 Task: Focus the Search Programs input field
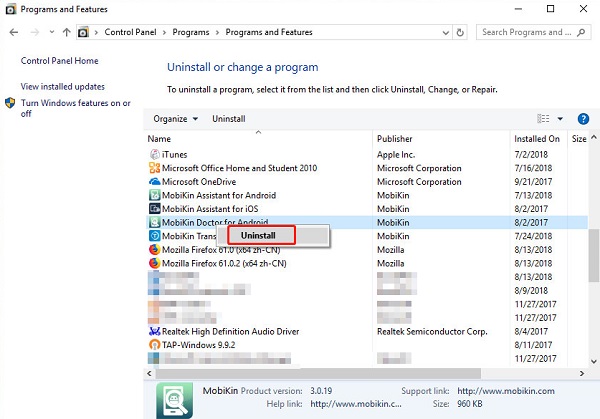click(x=527, y=32)
